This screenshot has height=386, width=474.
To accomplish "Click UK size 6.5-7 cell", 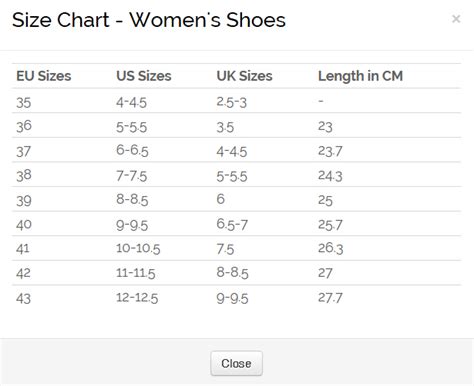I will (x=232, y=224).
